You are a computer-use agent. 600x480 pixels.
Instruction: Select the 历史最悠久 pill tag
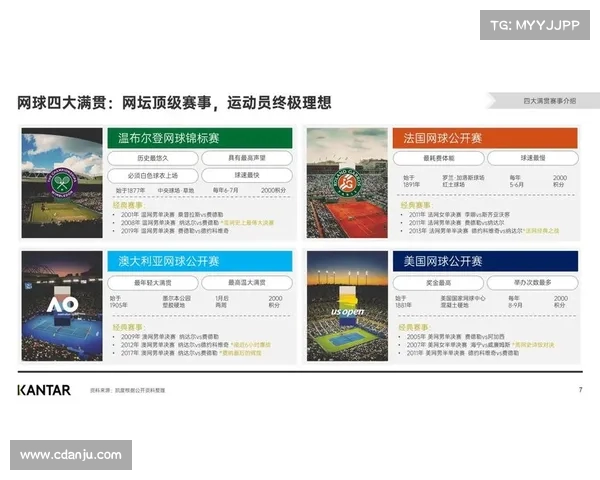point(153,158)
